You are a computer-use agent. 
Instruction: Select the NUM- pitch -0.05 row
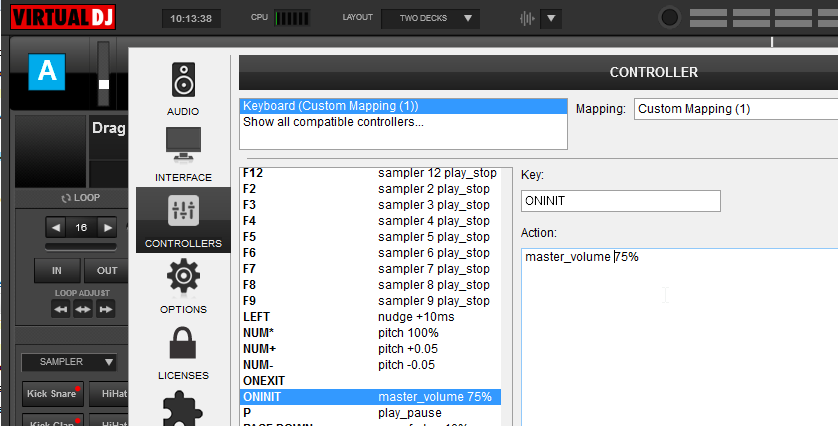click(370, 365)
